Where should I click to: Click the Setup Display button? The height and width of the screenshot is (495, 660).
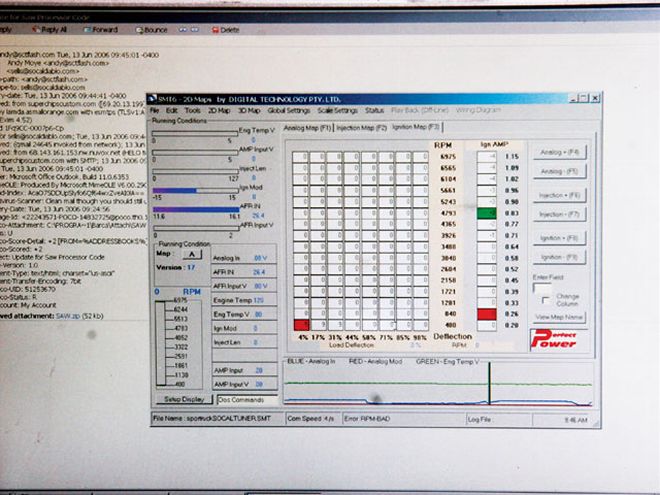[x=184, y=399]
